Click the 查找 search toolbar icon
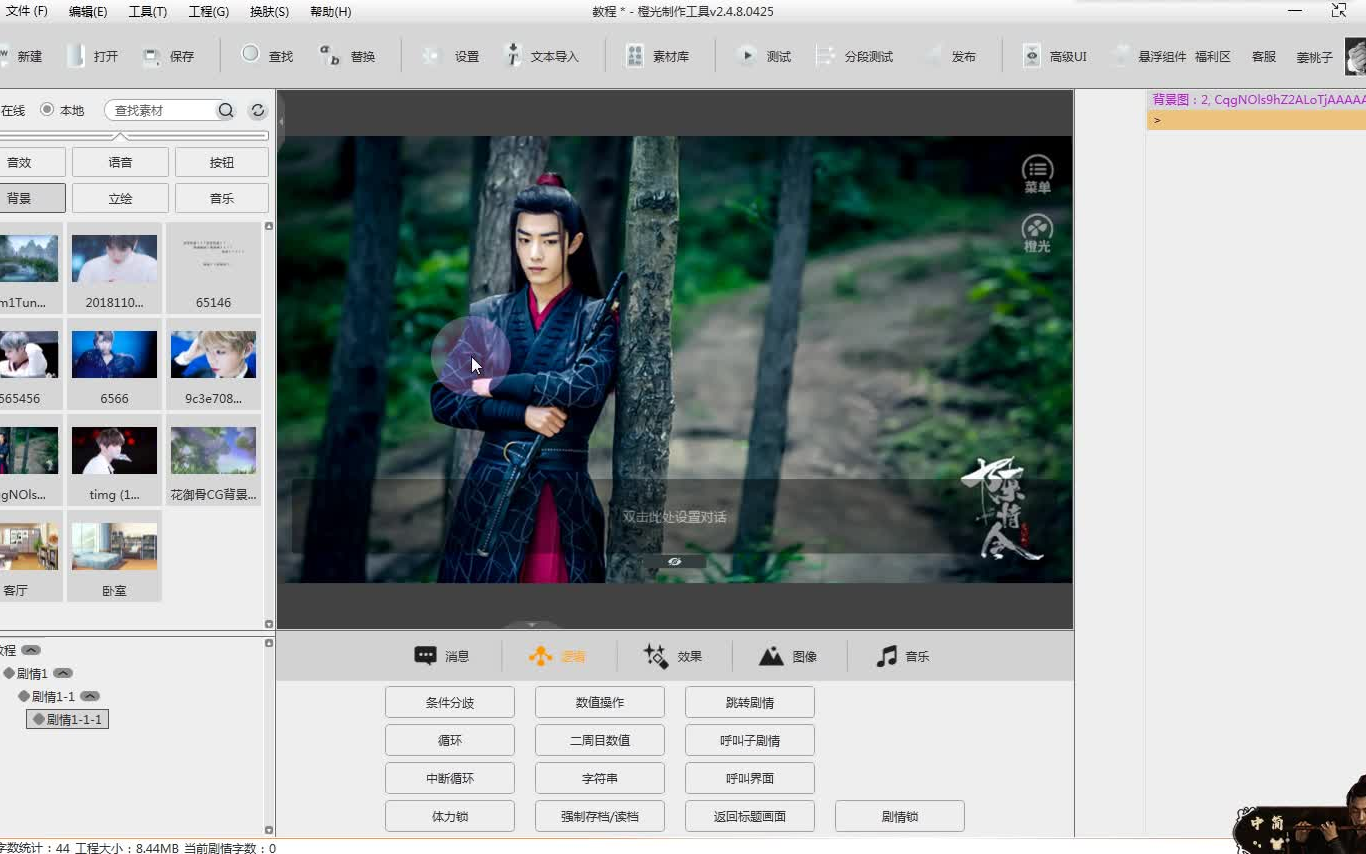This screenshot has width=1366, height=854. [x=250, y=55]
